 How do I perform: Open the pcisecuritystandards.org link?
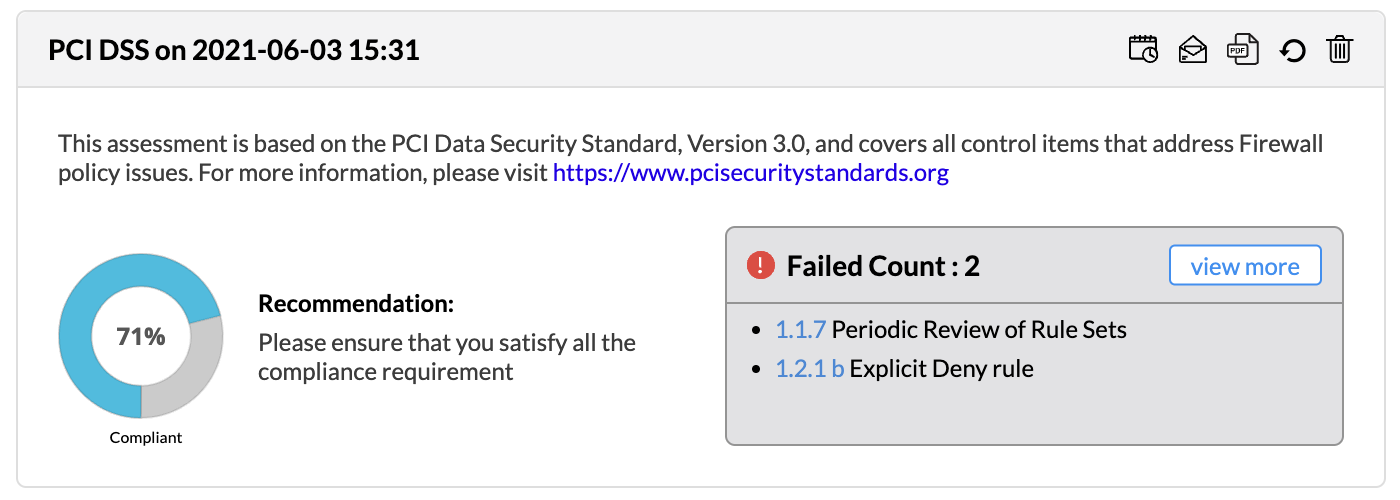click(750, 173)
